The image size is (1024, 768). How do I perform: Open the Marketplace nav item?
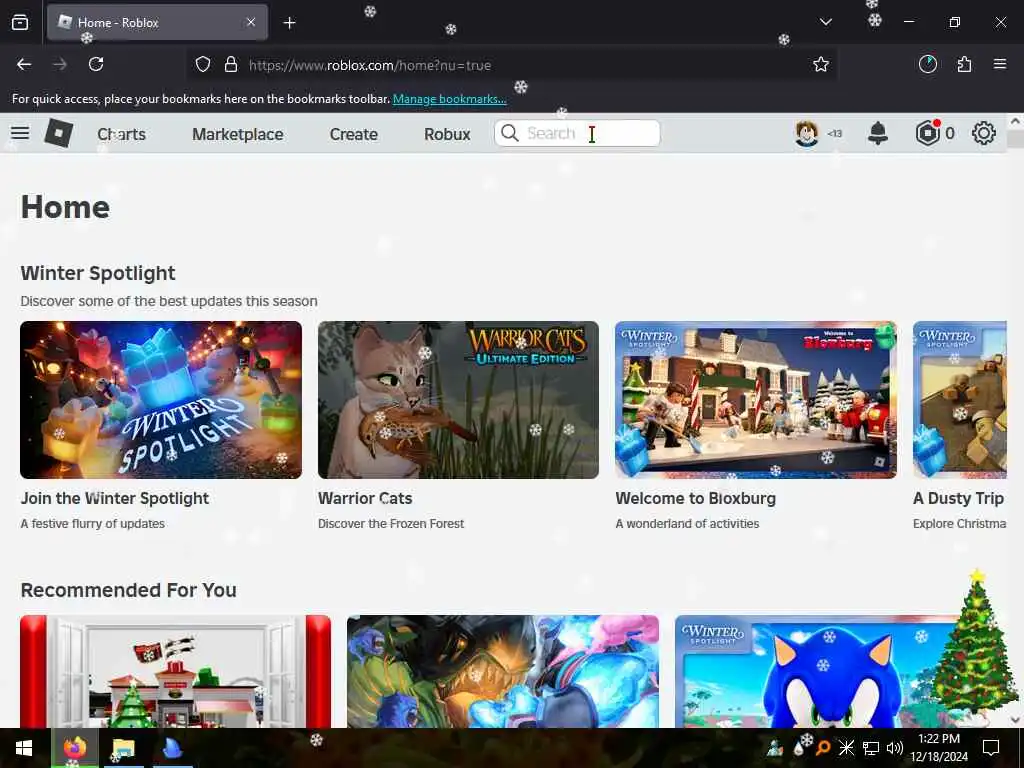tap(238, 134)
